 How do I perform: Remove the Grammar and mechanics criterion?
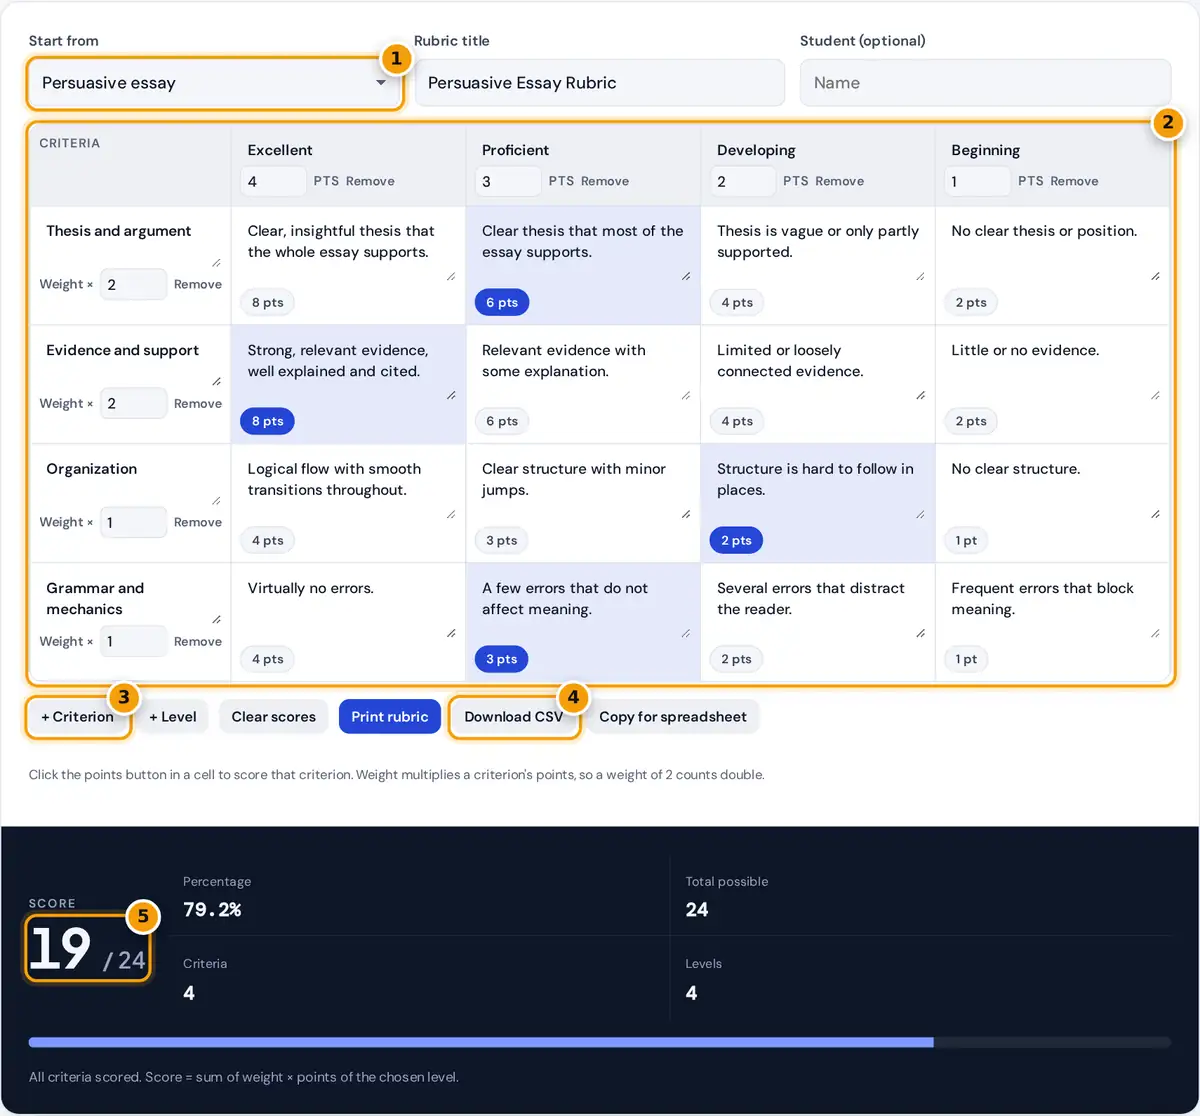198,641
